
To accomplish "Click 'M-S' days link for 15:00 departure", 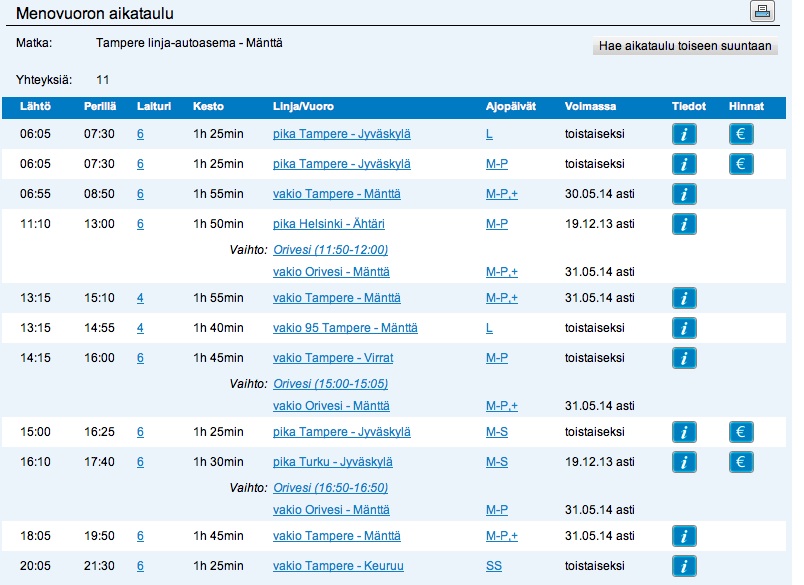I will [x=497, y=432].
